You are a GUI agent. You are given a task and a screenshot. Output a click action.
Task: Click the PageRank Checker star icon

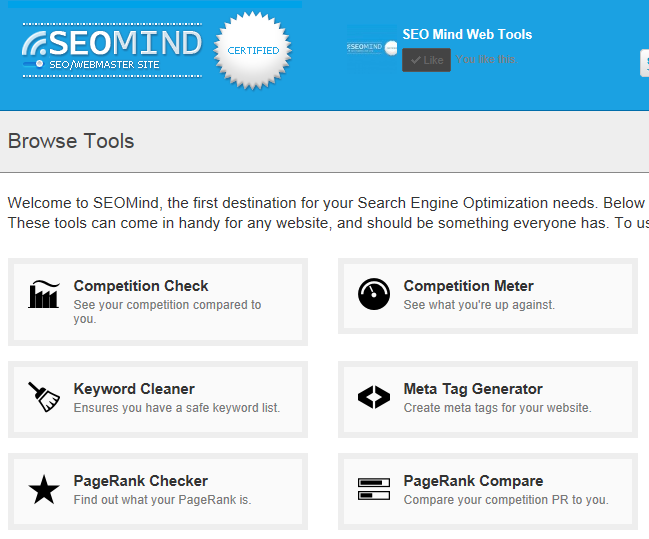44,490
